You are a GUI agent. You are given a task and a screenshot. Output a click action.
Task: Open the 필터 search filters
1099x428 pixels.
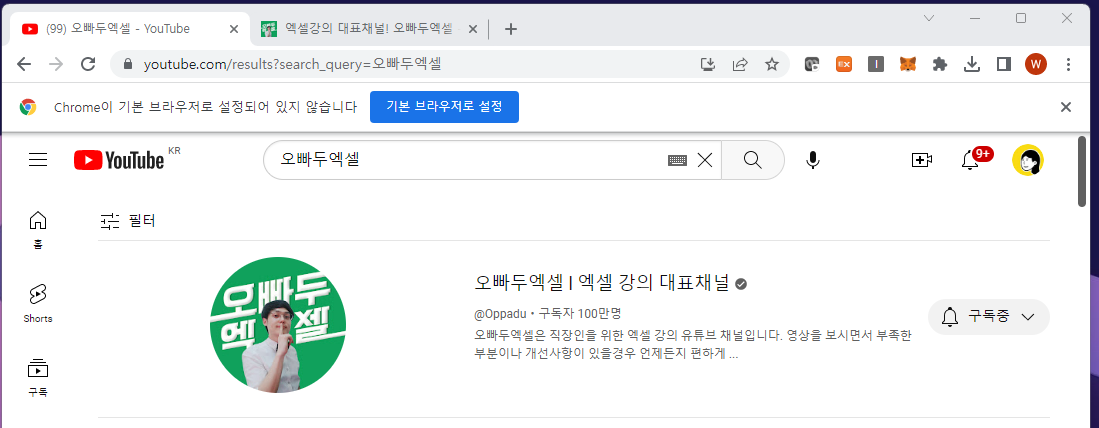pyautogui.click(x=128, y=221)
